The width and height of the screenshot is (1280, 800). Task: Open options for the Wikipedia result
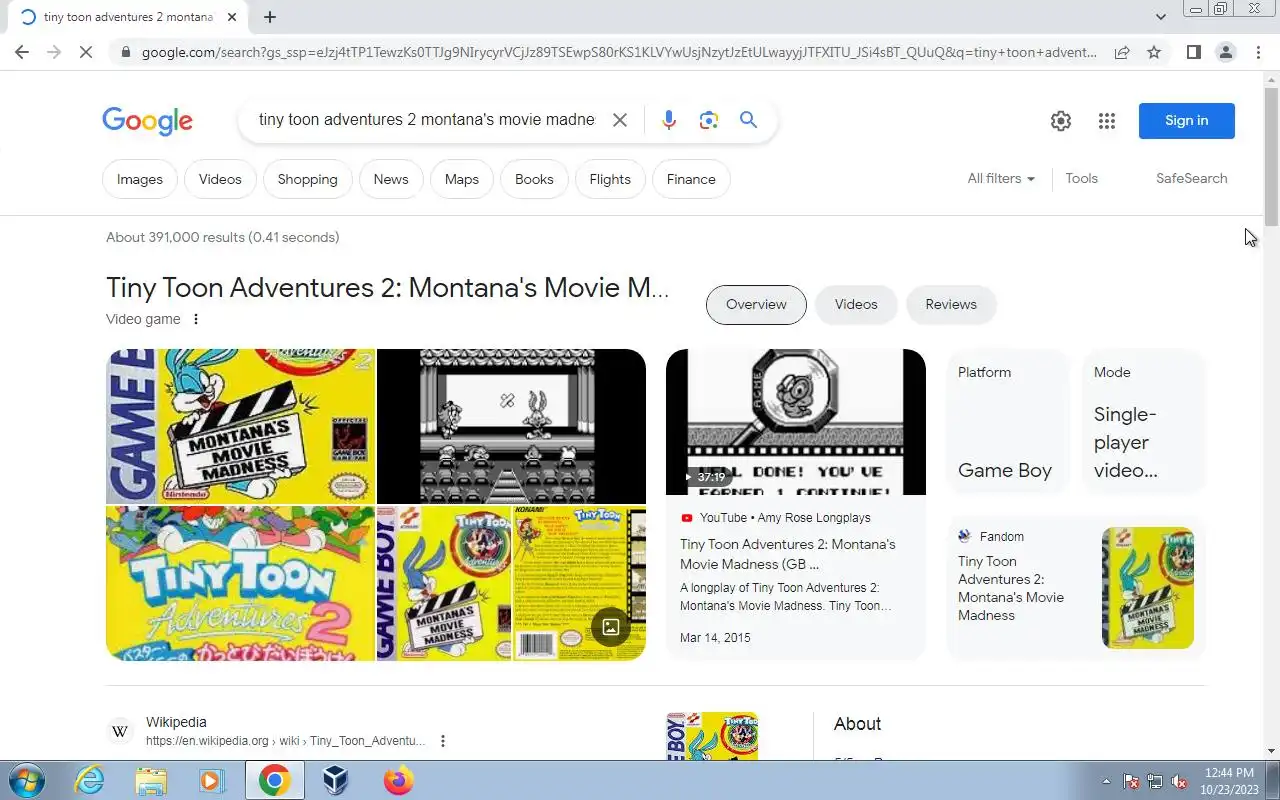click(442, 741)
